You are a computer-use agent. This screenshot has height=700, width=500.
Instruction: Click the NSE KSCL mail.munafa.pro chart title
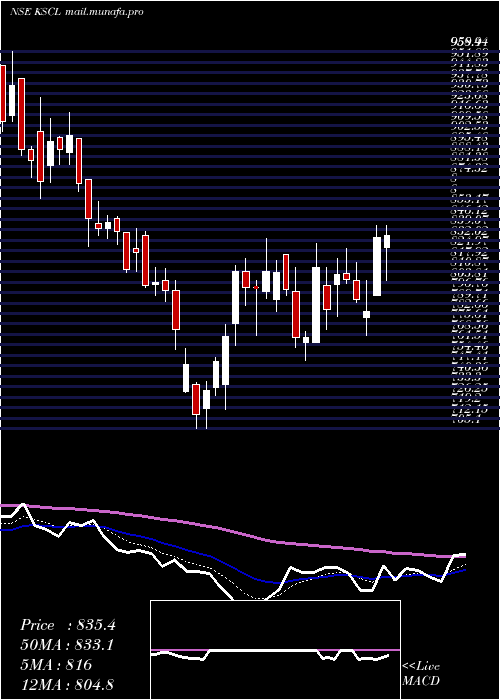pyautogui.click(x=77, y=12)
